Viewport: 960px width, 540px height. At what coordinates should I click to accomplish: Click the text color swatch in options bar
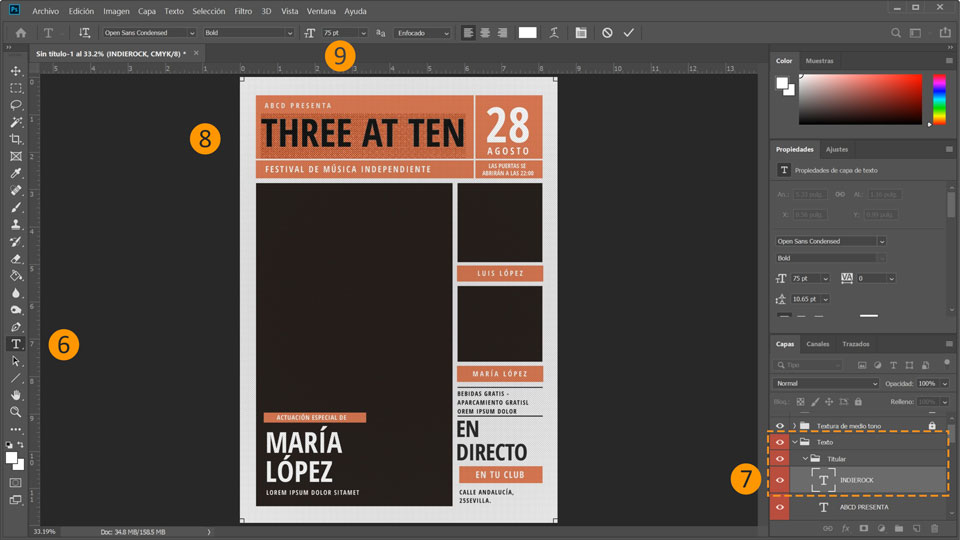[527, 33]
